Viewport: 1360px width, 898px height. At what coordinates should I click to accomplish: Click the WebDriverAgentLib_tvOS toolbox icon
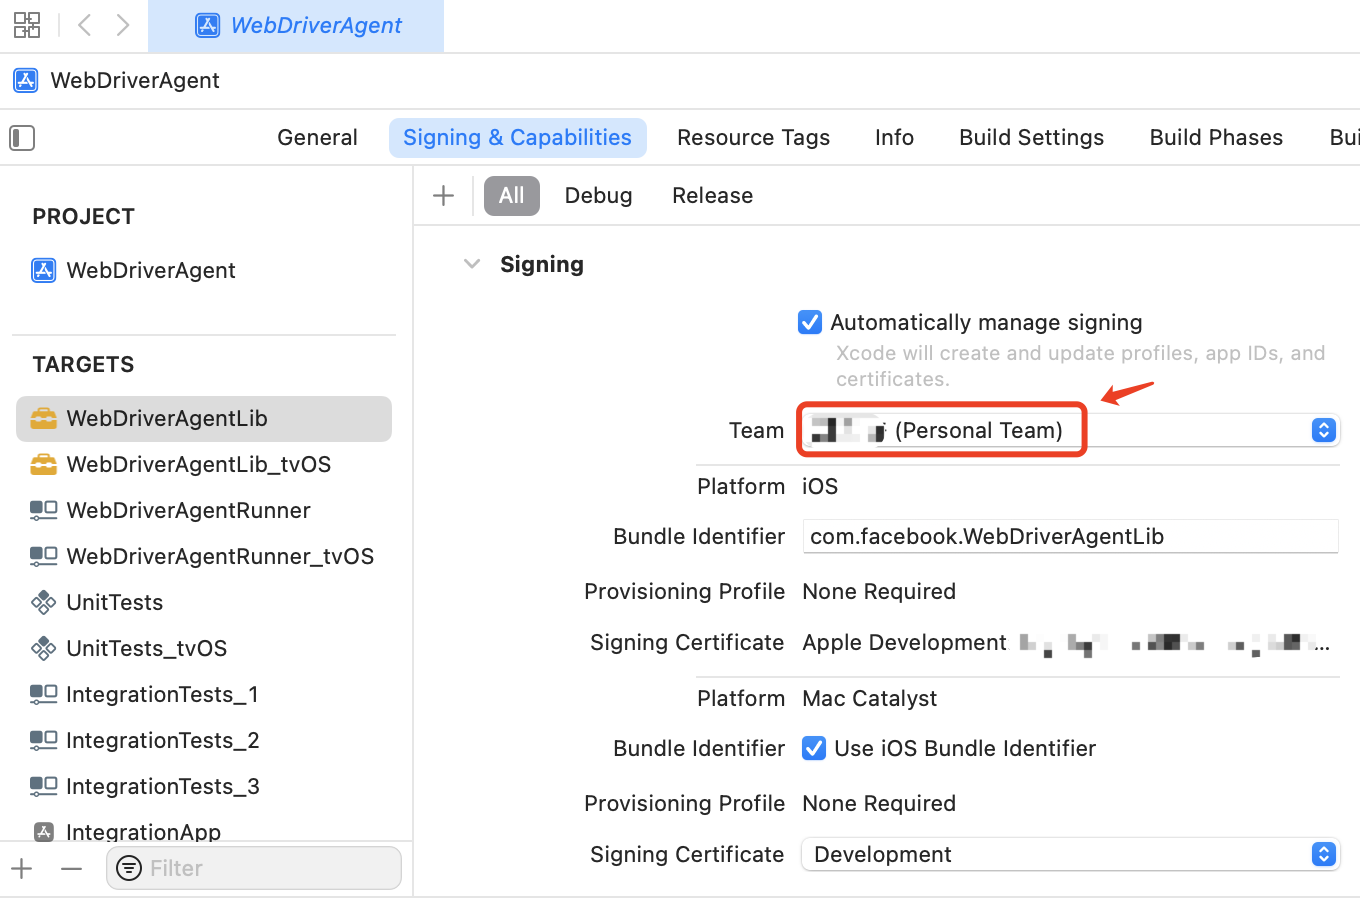[44, 464]
